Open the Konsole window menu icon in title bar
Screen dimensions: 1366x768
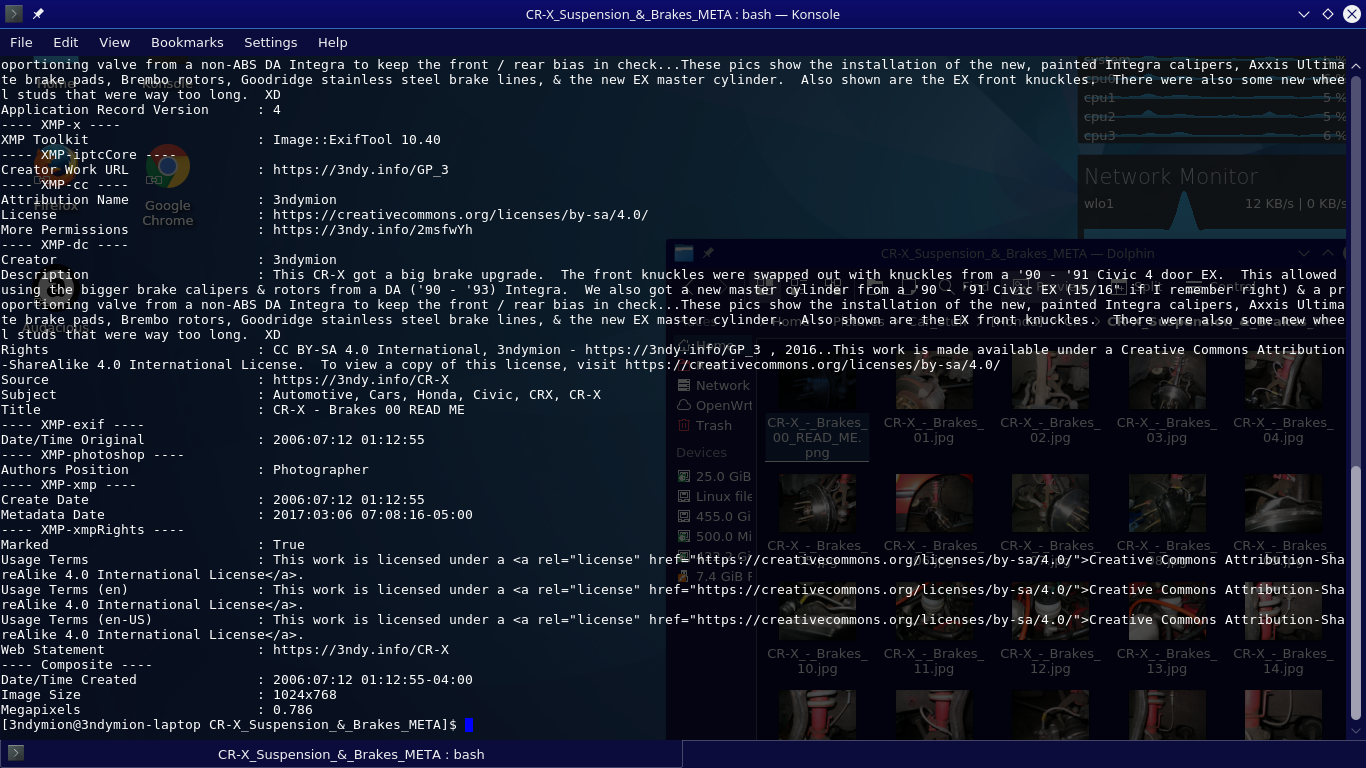tap(14, 14)
